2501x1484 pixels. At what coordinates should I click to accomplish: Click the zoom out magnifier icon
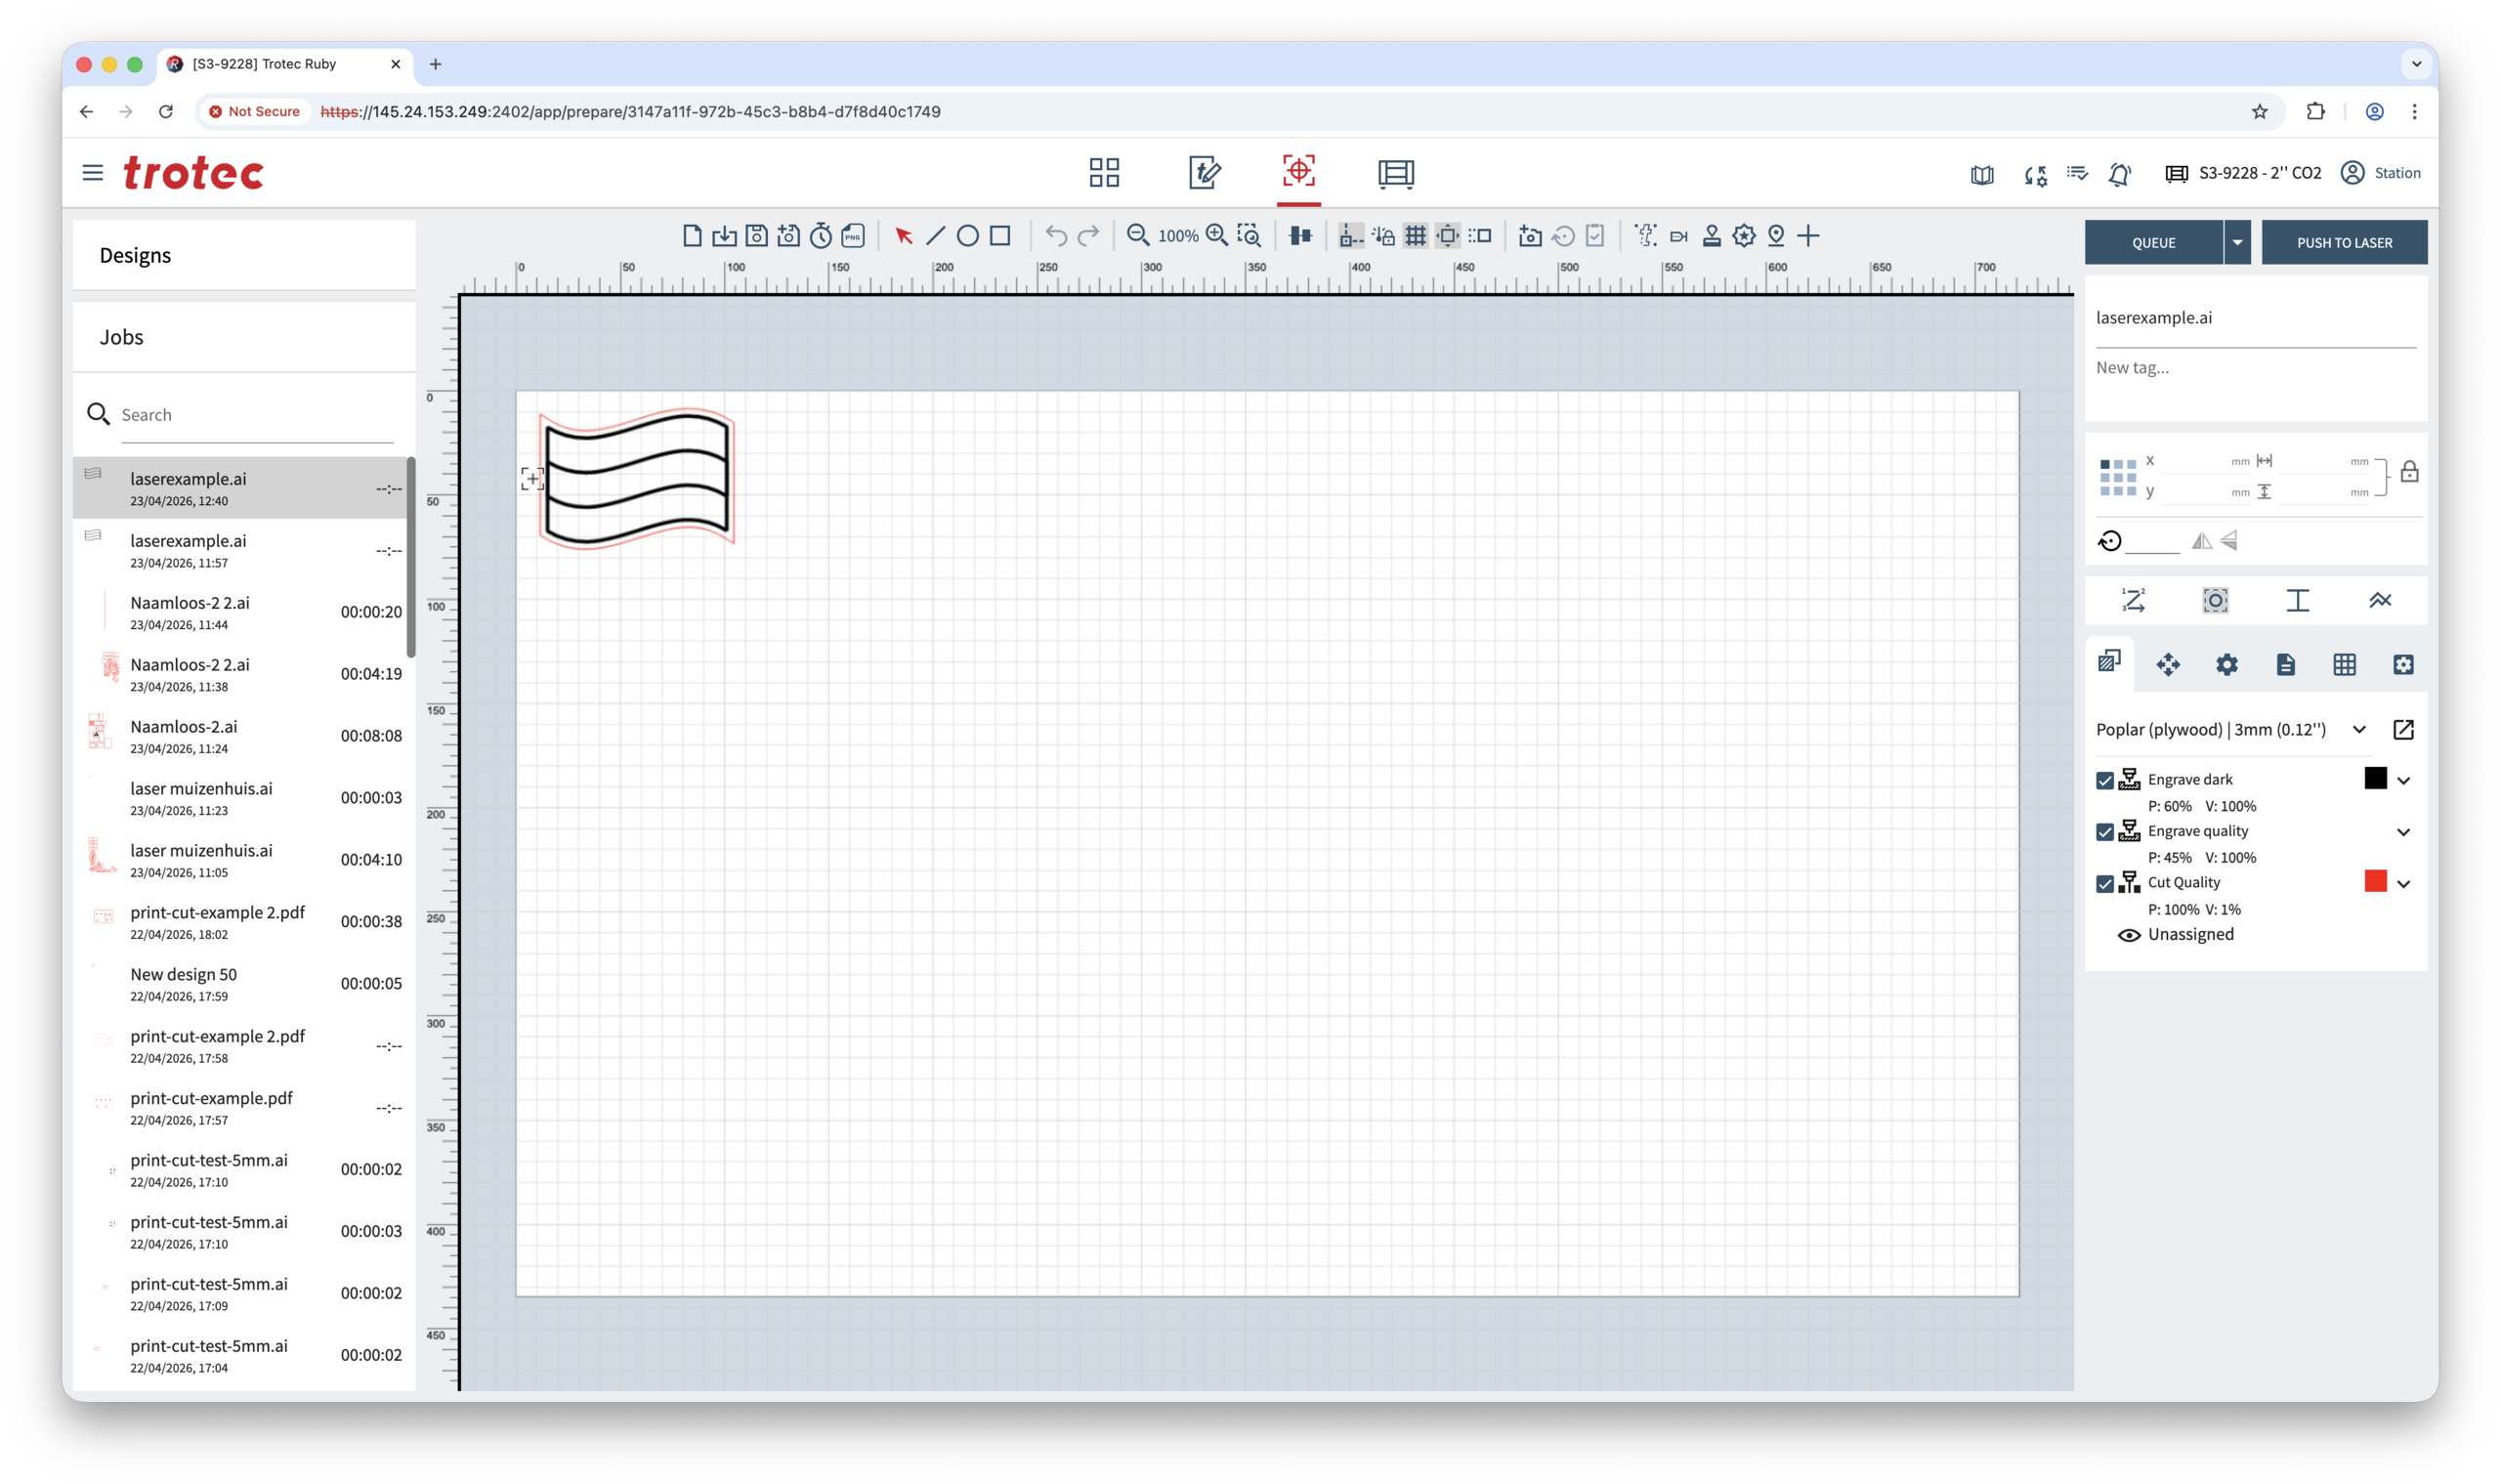[x=1137, y=236]
